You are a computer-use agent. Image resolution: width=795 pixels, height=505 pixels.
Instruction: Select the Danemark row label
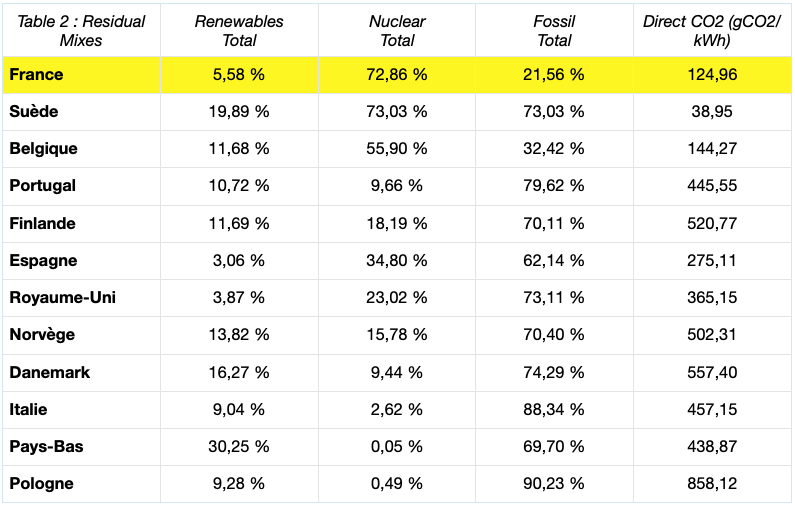[x=49, y=372]
